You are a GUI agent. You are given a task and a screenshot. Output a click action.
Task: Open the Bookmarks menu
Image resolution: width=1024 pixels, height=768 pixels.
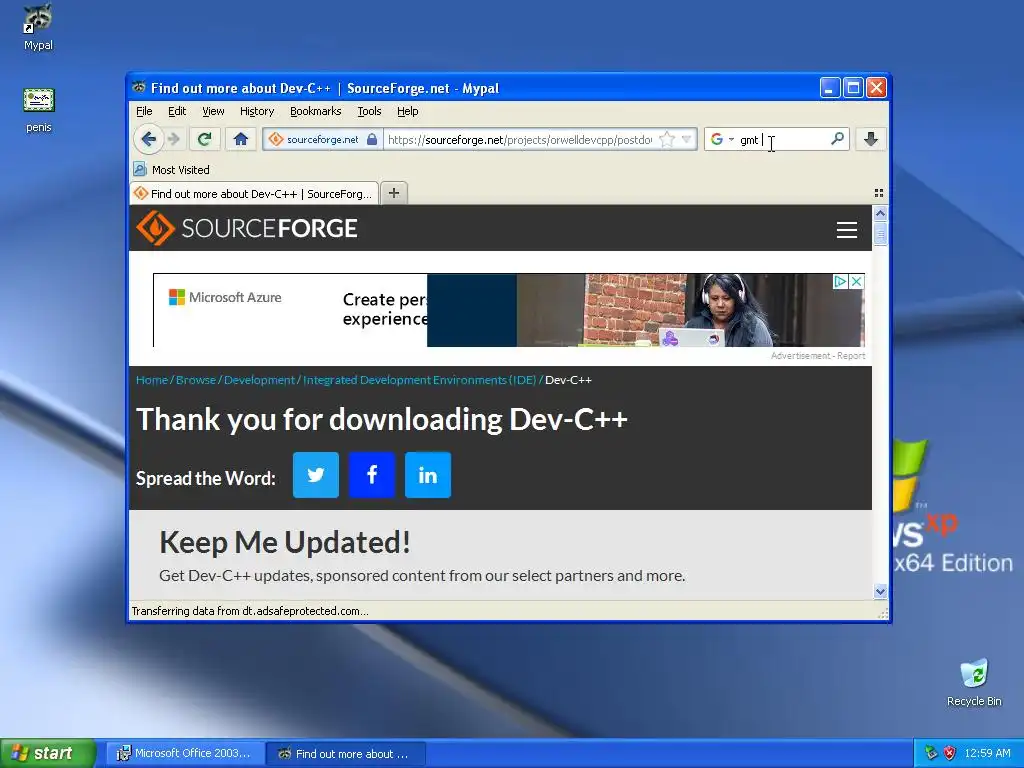click(x=315, y=111)
